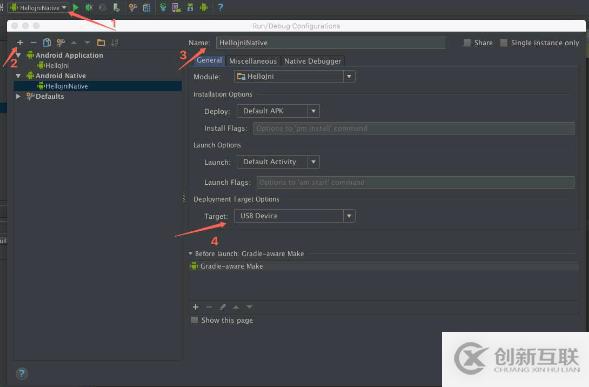
Task: Click the Debug bug icon in main toolbar
Action: pyautogui.click(x=89, y=7)
